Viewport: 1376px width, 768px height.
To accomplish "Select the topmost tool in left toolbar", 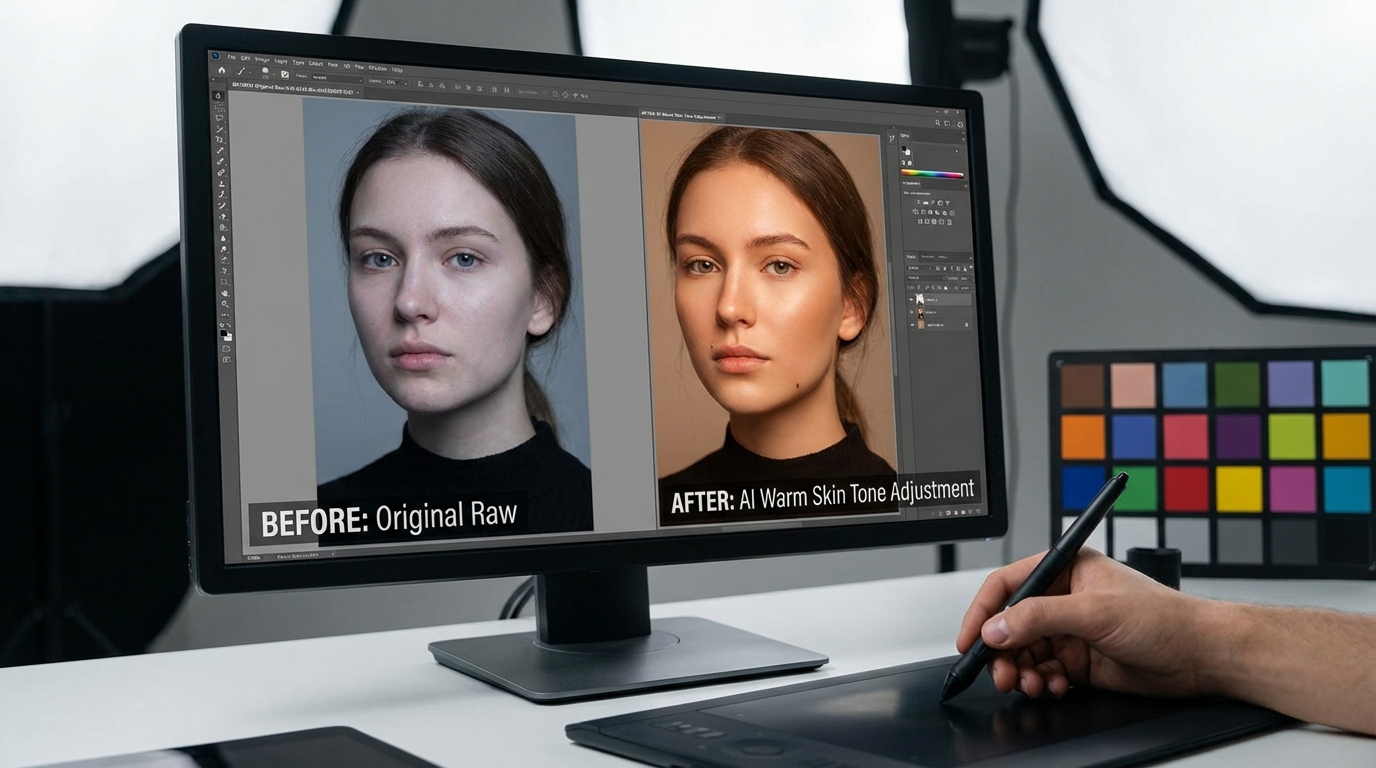I will pyautogui.click(x=219, y=96).
